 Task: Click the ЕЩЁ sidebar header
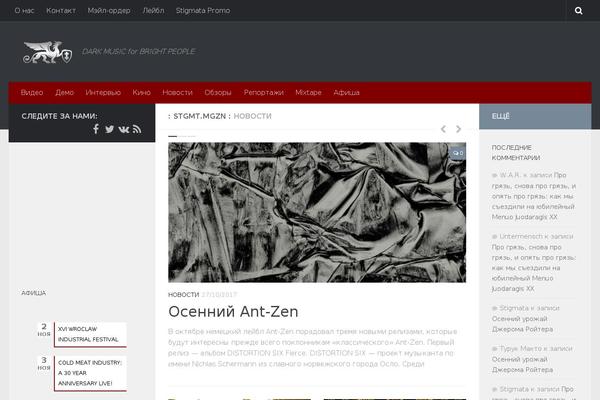tap(501, 116)
